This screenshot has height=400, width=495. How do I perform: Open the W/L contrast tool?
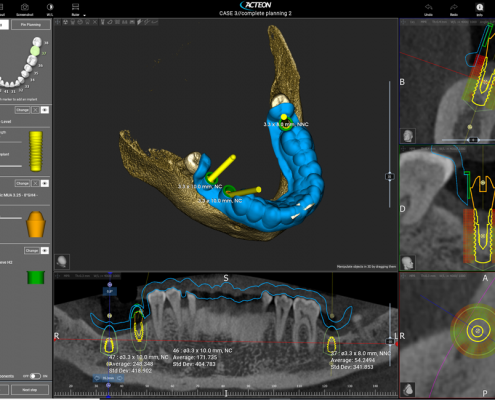tap(50, 7)
